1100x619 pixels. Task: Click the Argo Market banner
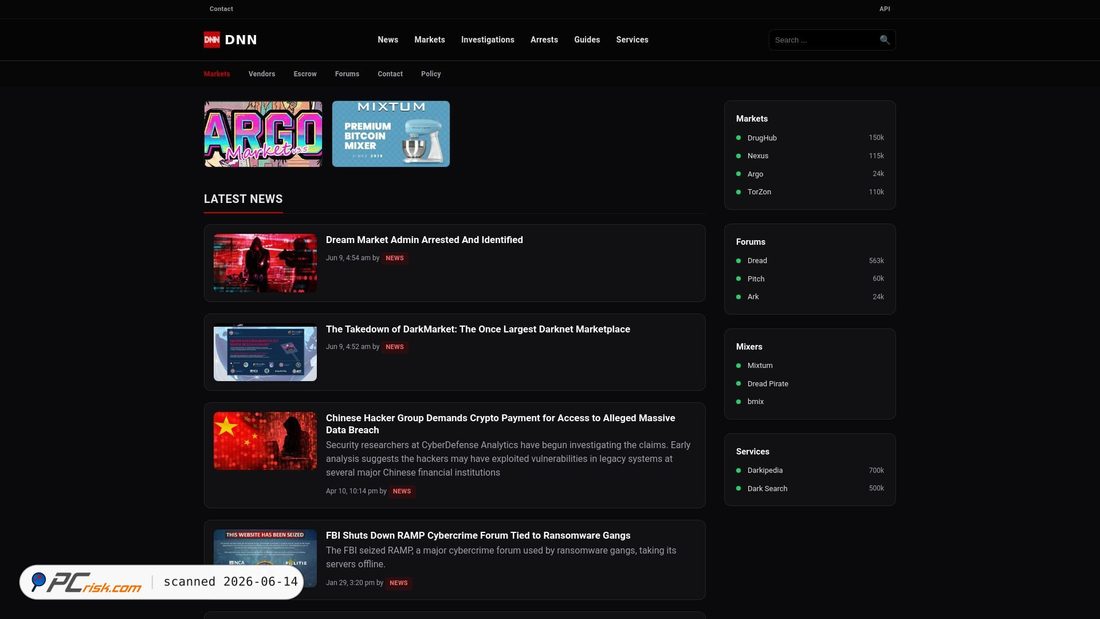point(263,134)
